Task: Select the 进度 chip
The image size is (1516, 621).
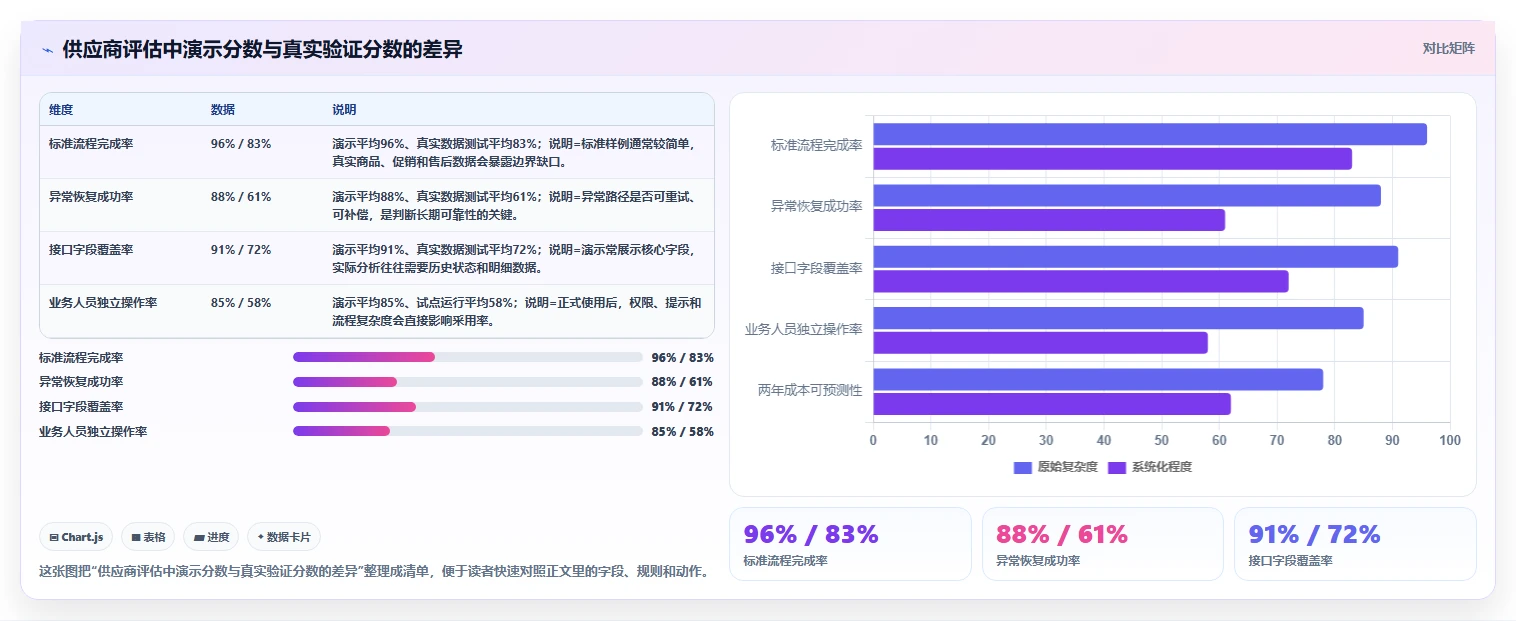Action: click(211, 537)
